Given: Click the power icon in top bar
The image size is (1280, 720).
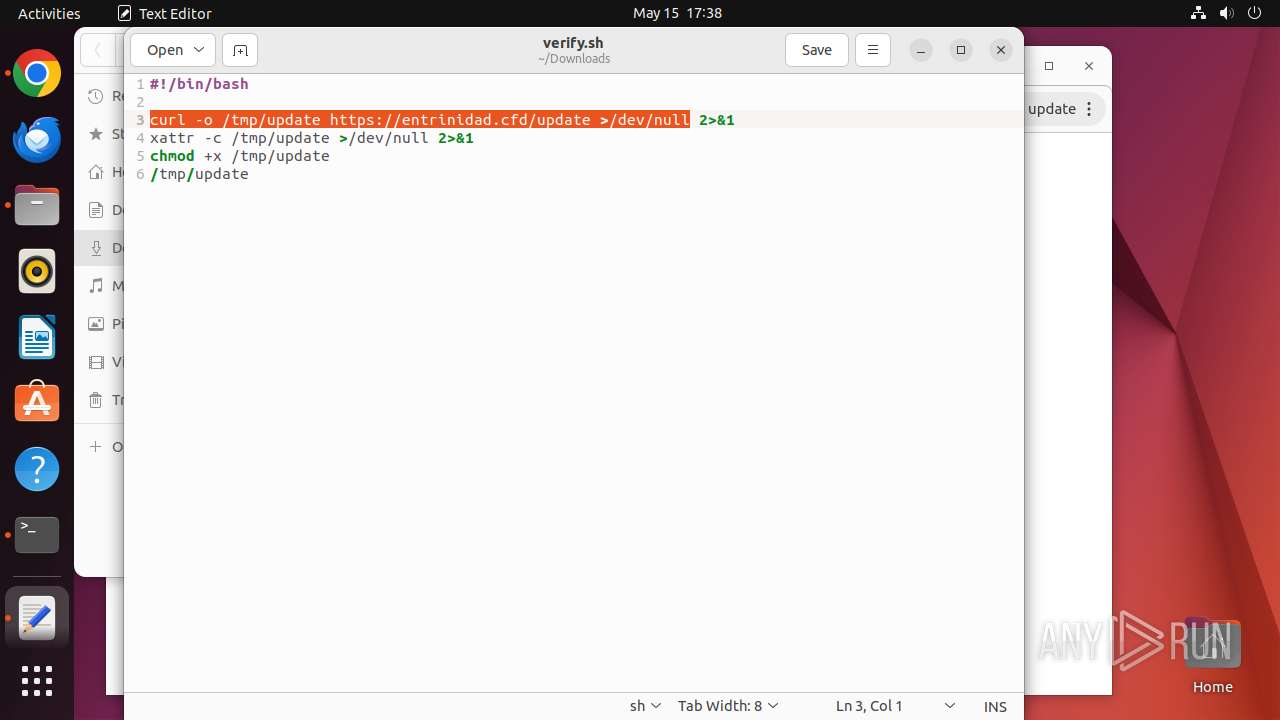Looking at the screenshot, I should tap(1256, 13).
